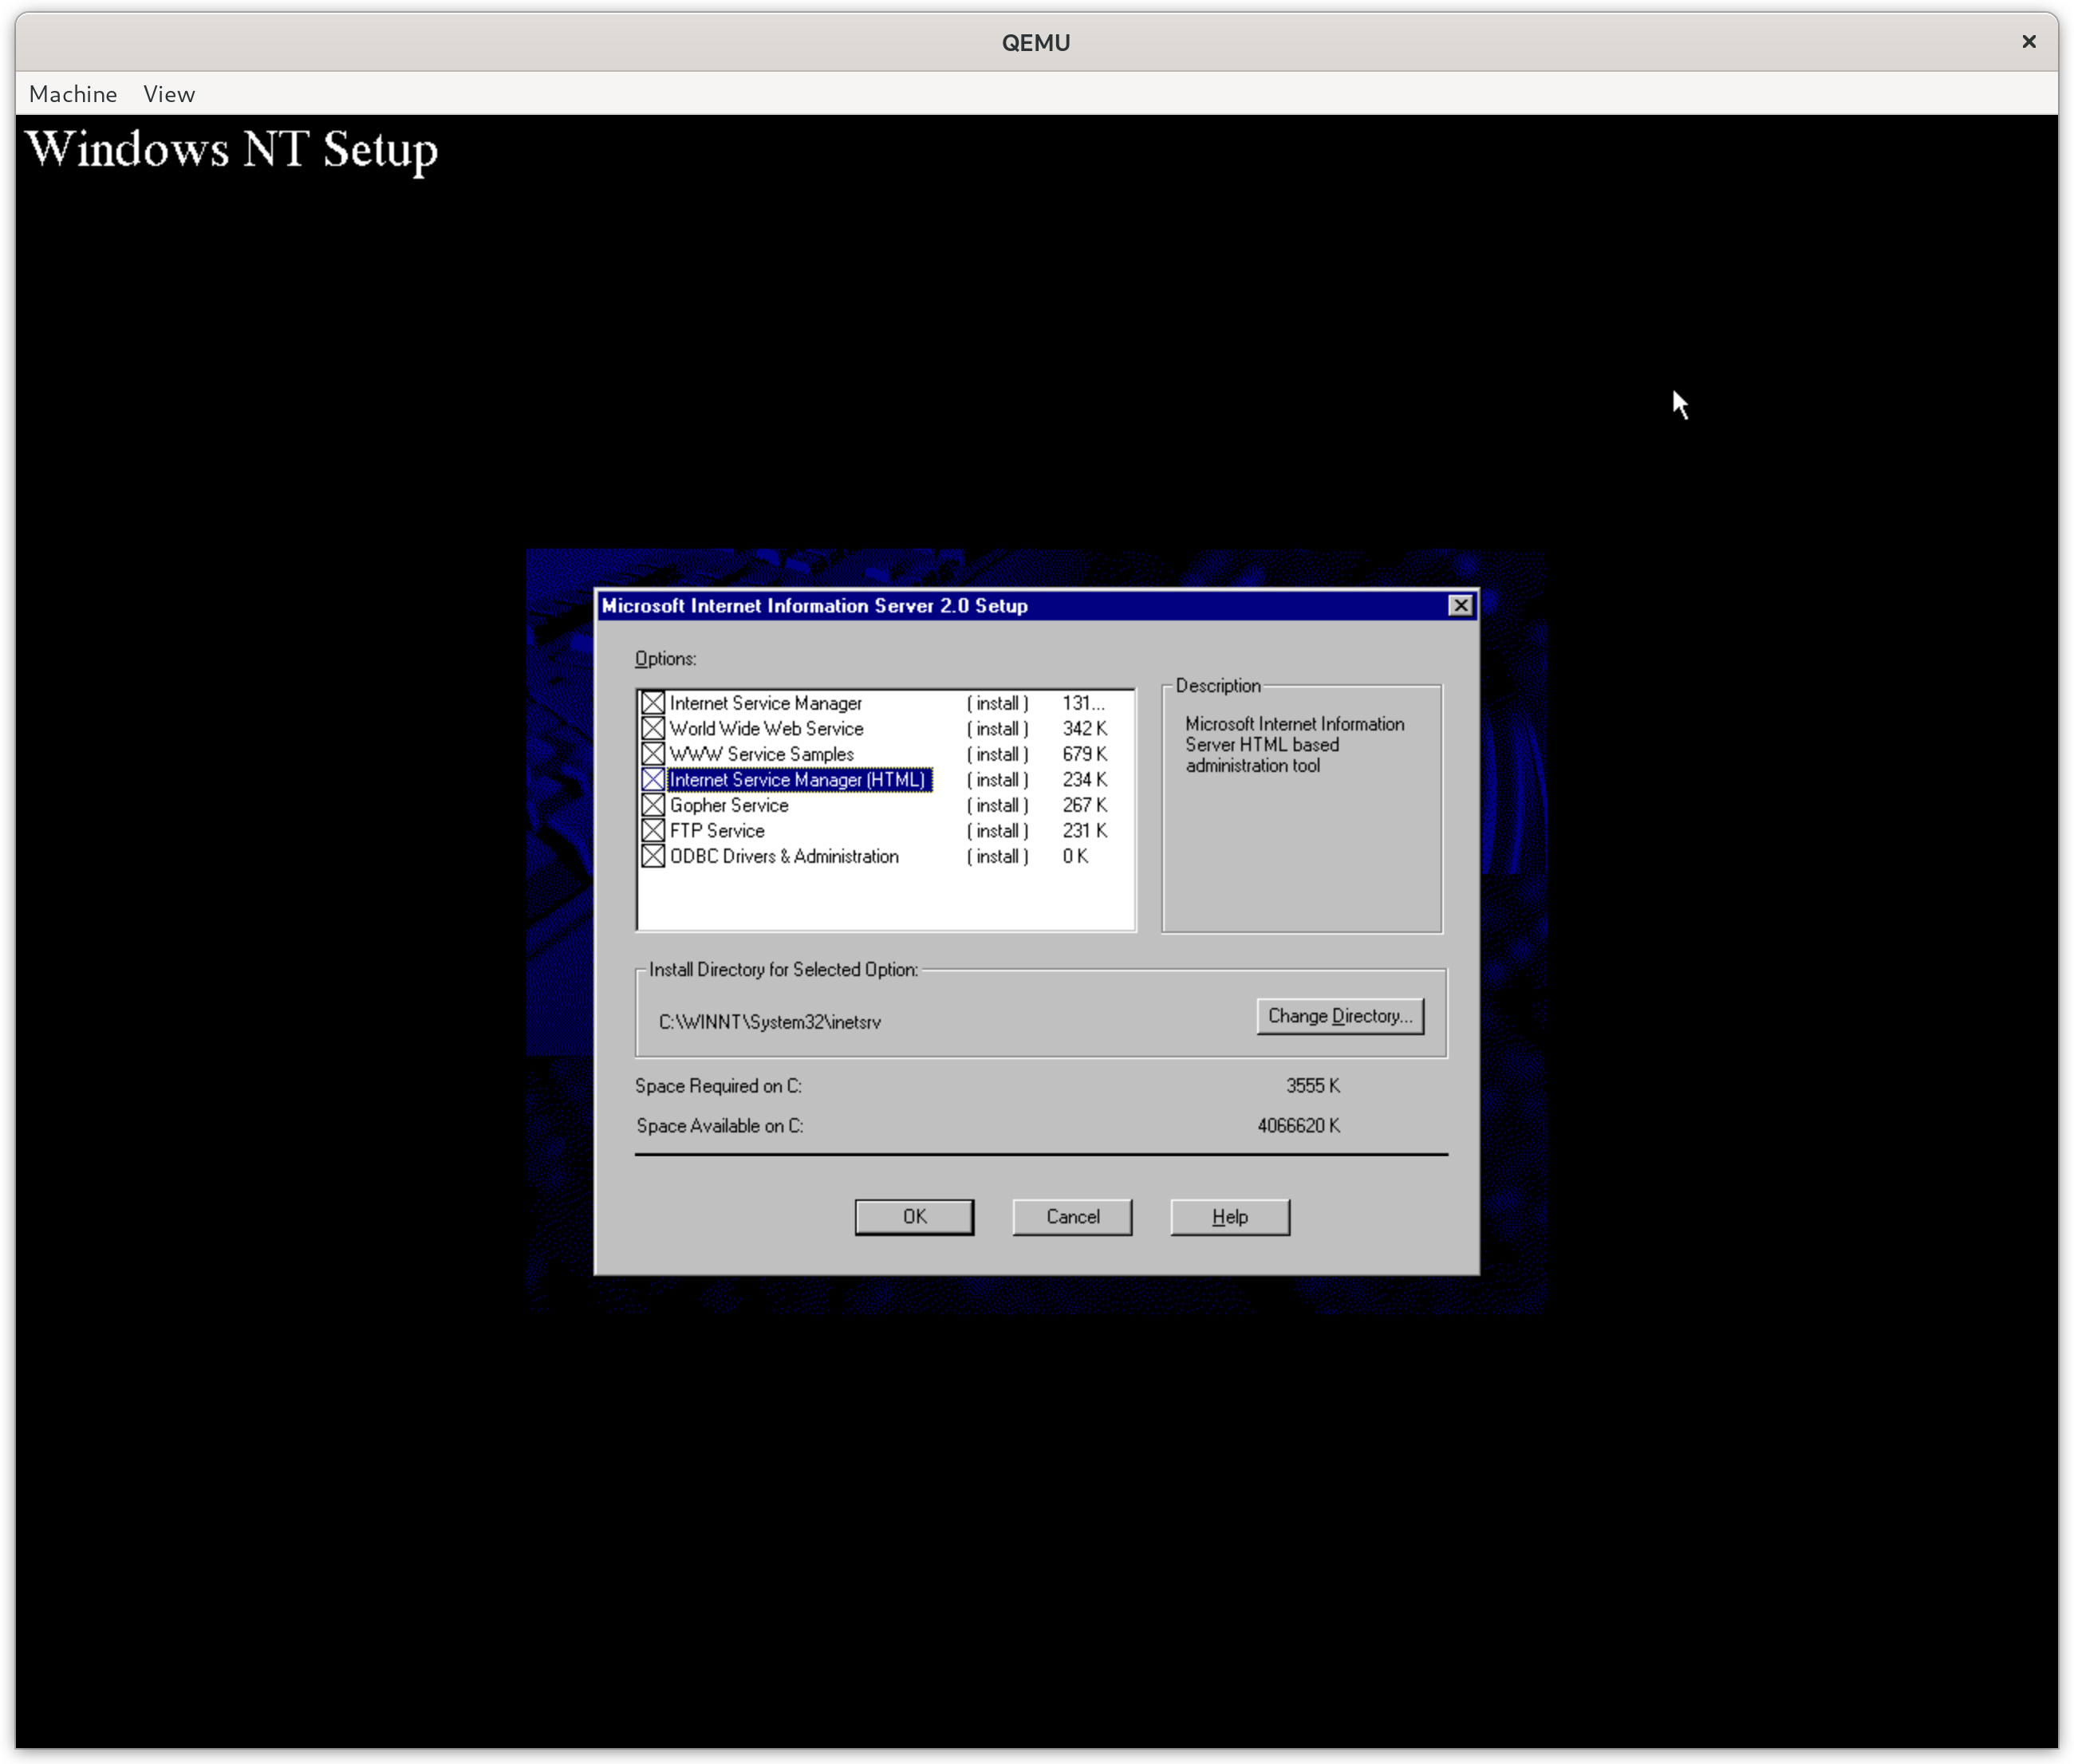Uncheck WWW Service Samples option
This screenshot has height=1764, width=2074.
653,754
